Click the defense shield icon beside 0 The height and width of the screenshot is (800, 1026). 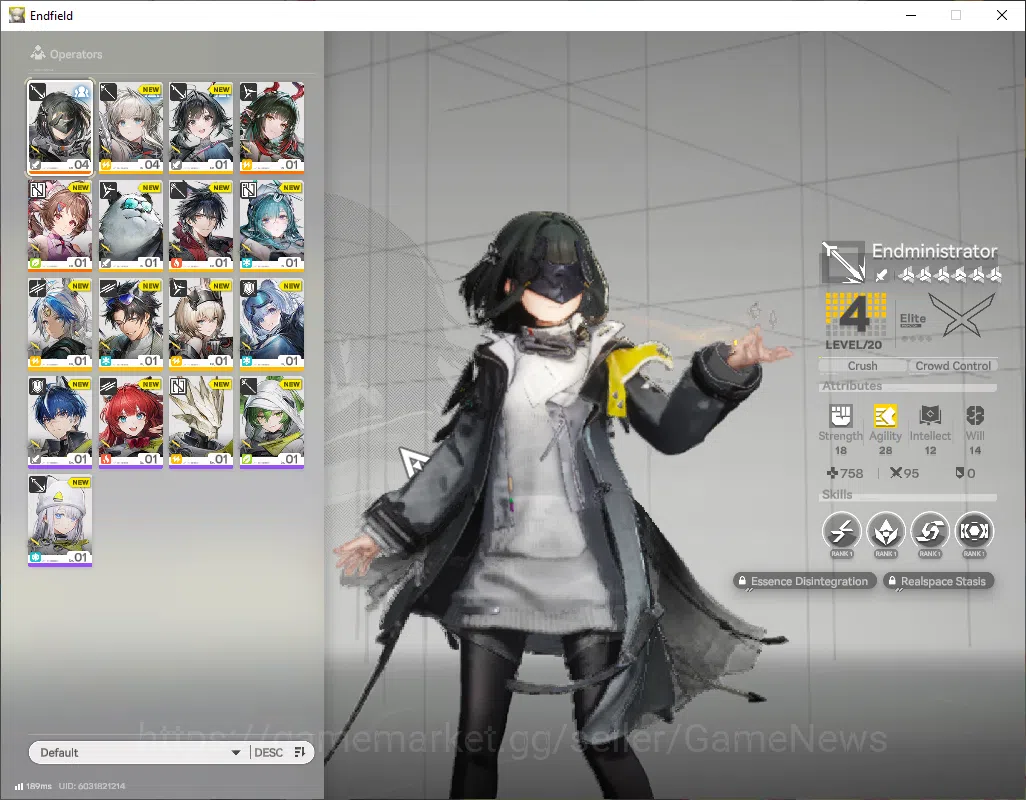click(959, 472)
